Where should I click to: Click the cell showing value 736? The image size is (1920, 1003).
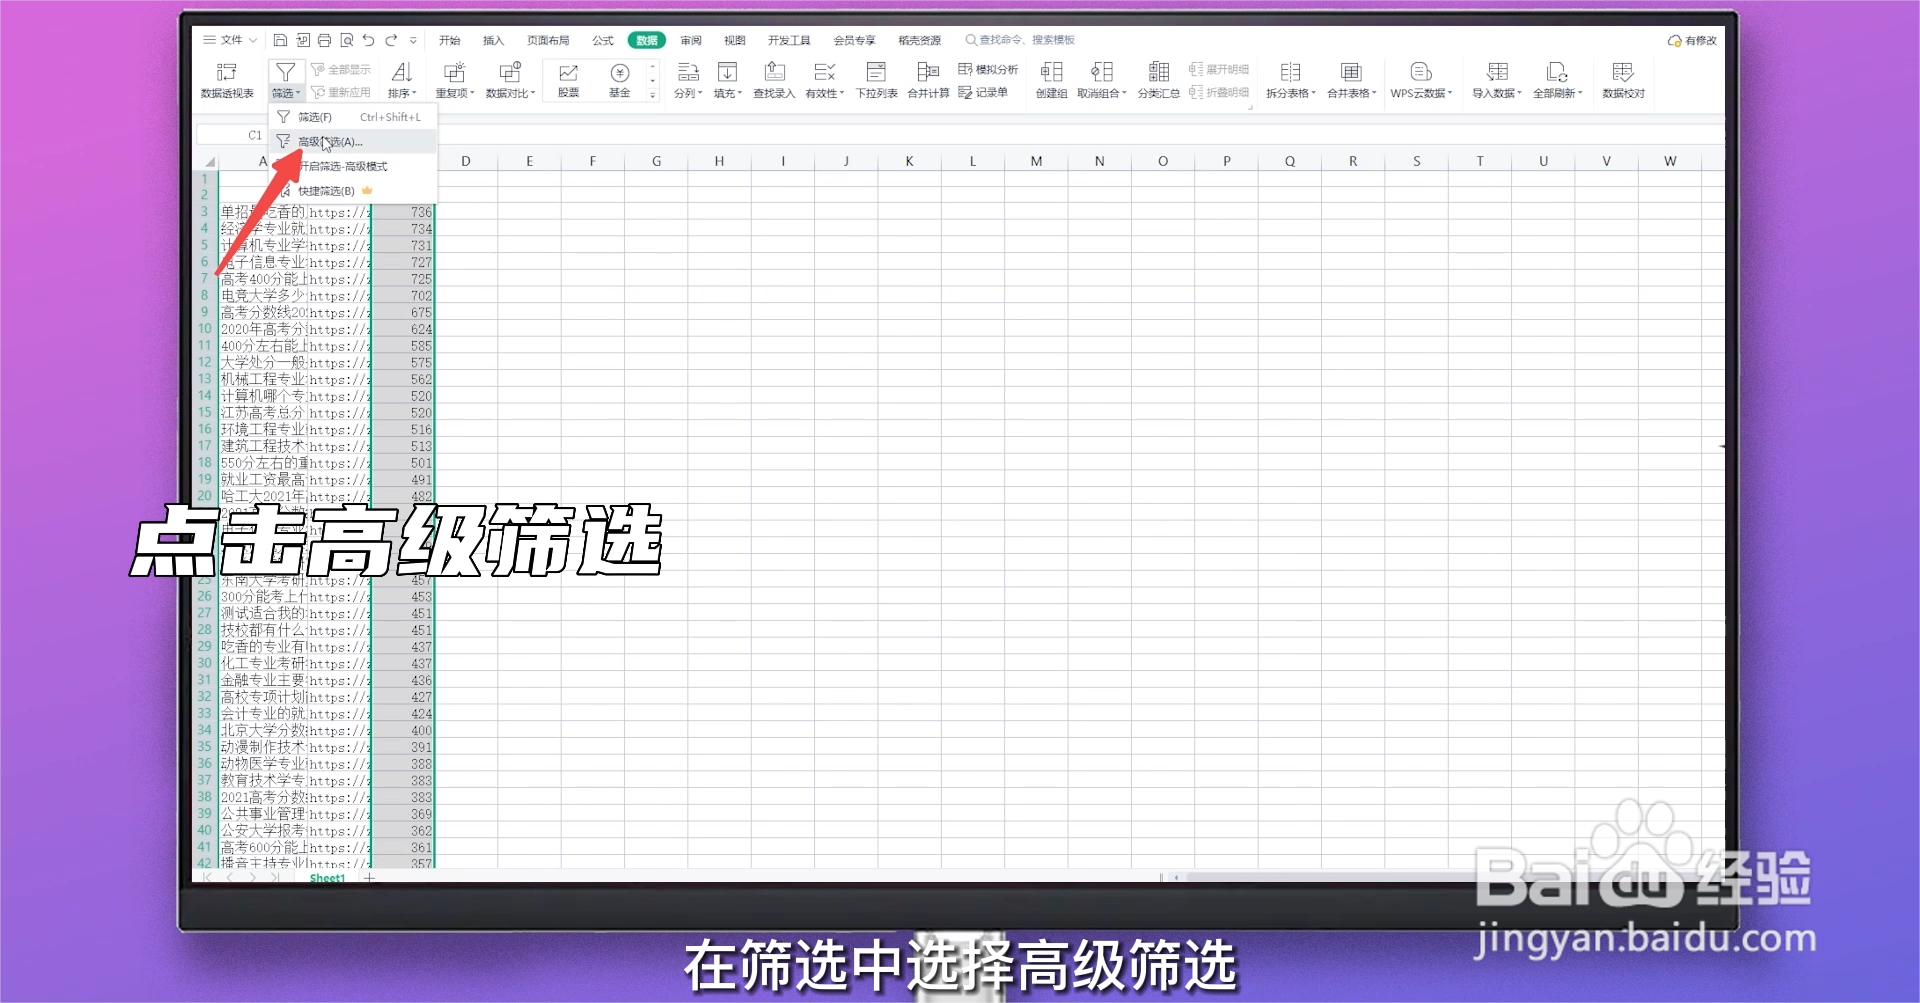tap(404, 212)
